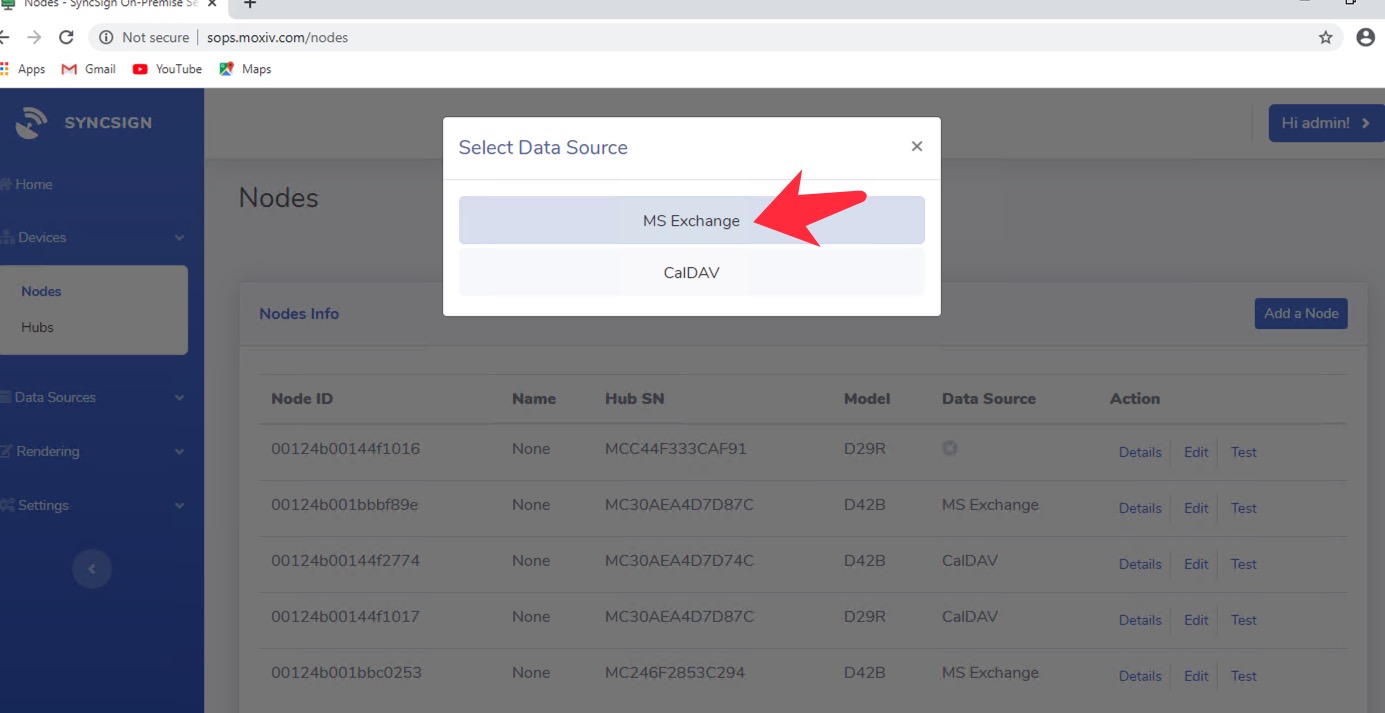Viewport: 1385px width, 713px height.
Task: Click the Select Data Source dialog title
Action: (543, 147)
